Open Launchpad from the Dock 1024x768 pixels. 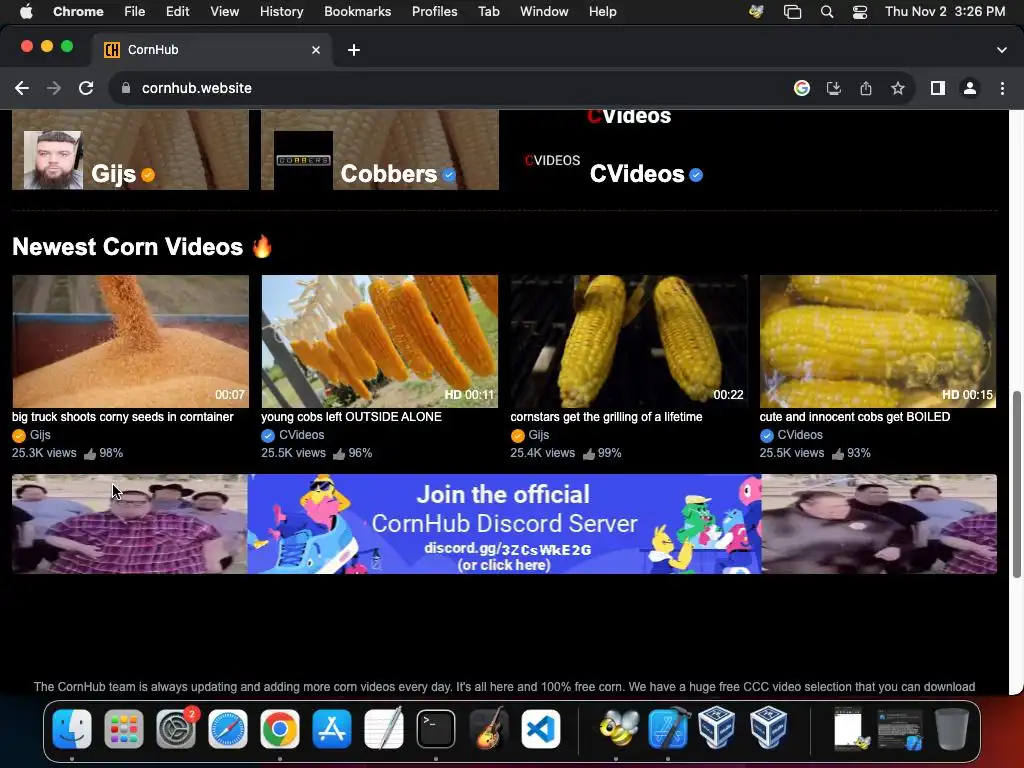pyautogui.click(x=123, y=729)
